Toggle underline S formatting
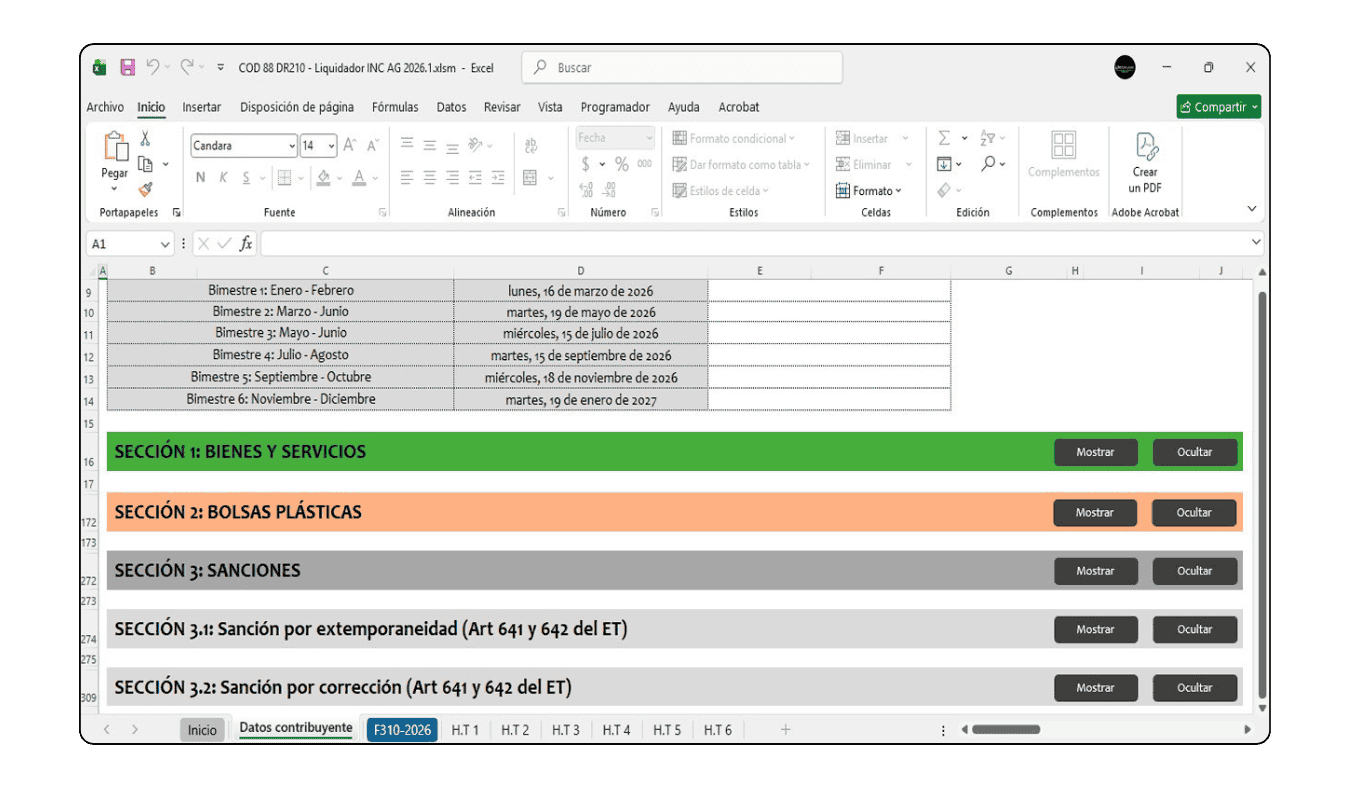 click(246, 178)
